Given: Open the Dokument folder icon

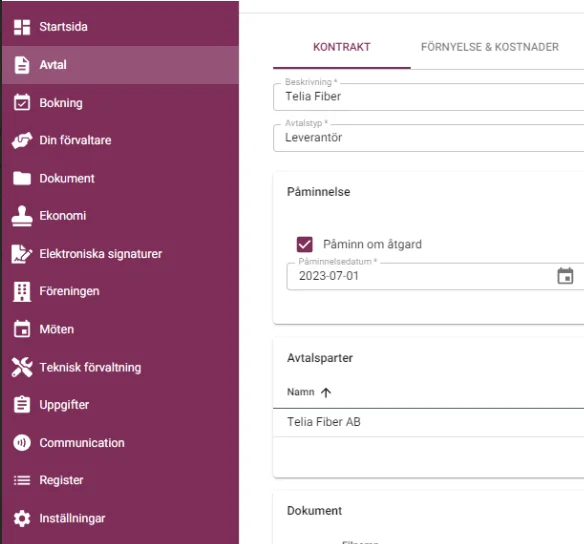Looking at the screenshot, I should pyautogui.click(x=22, y=178).
